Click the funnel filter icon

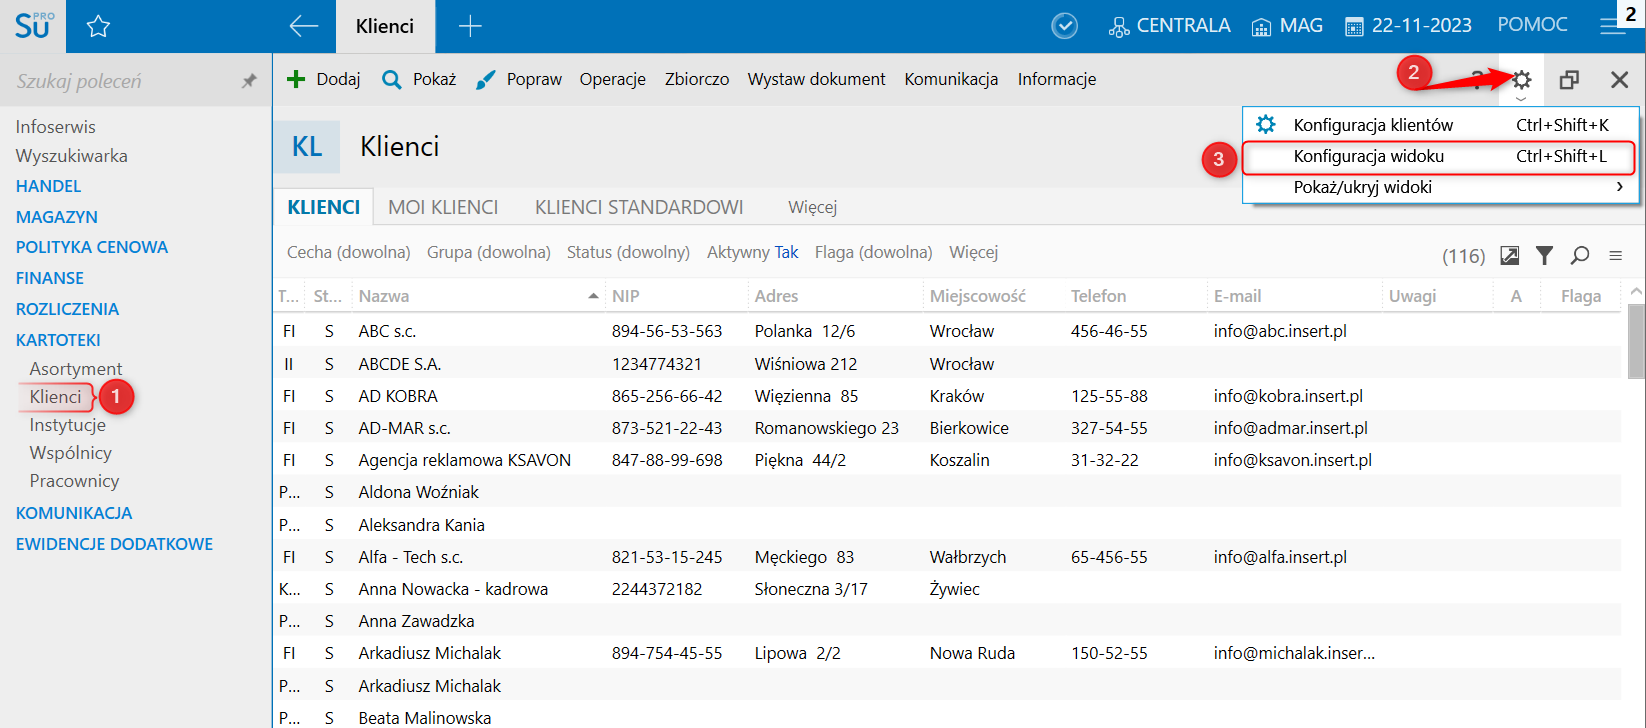click(1545, 256)
